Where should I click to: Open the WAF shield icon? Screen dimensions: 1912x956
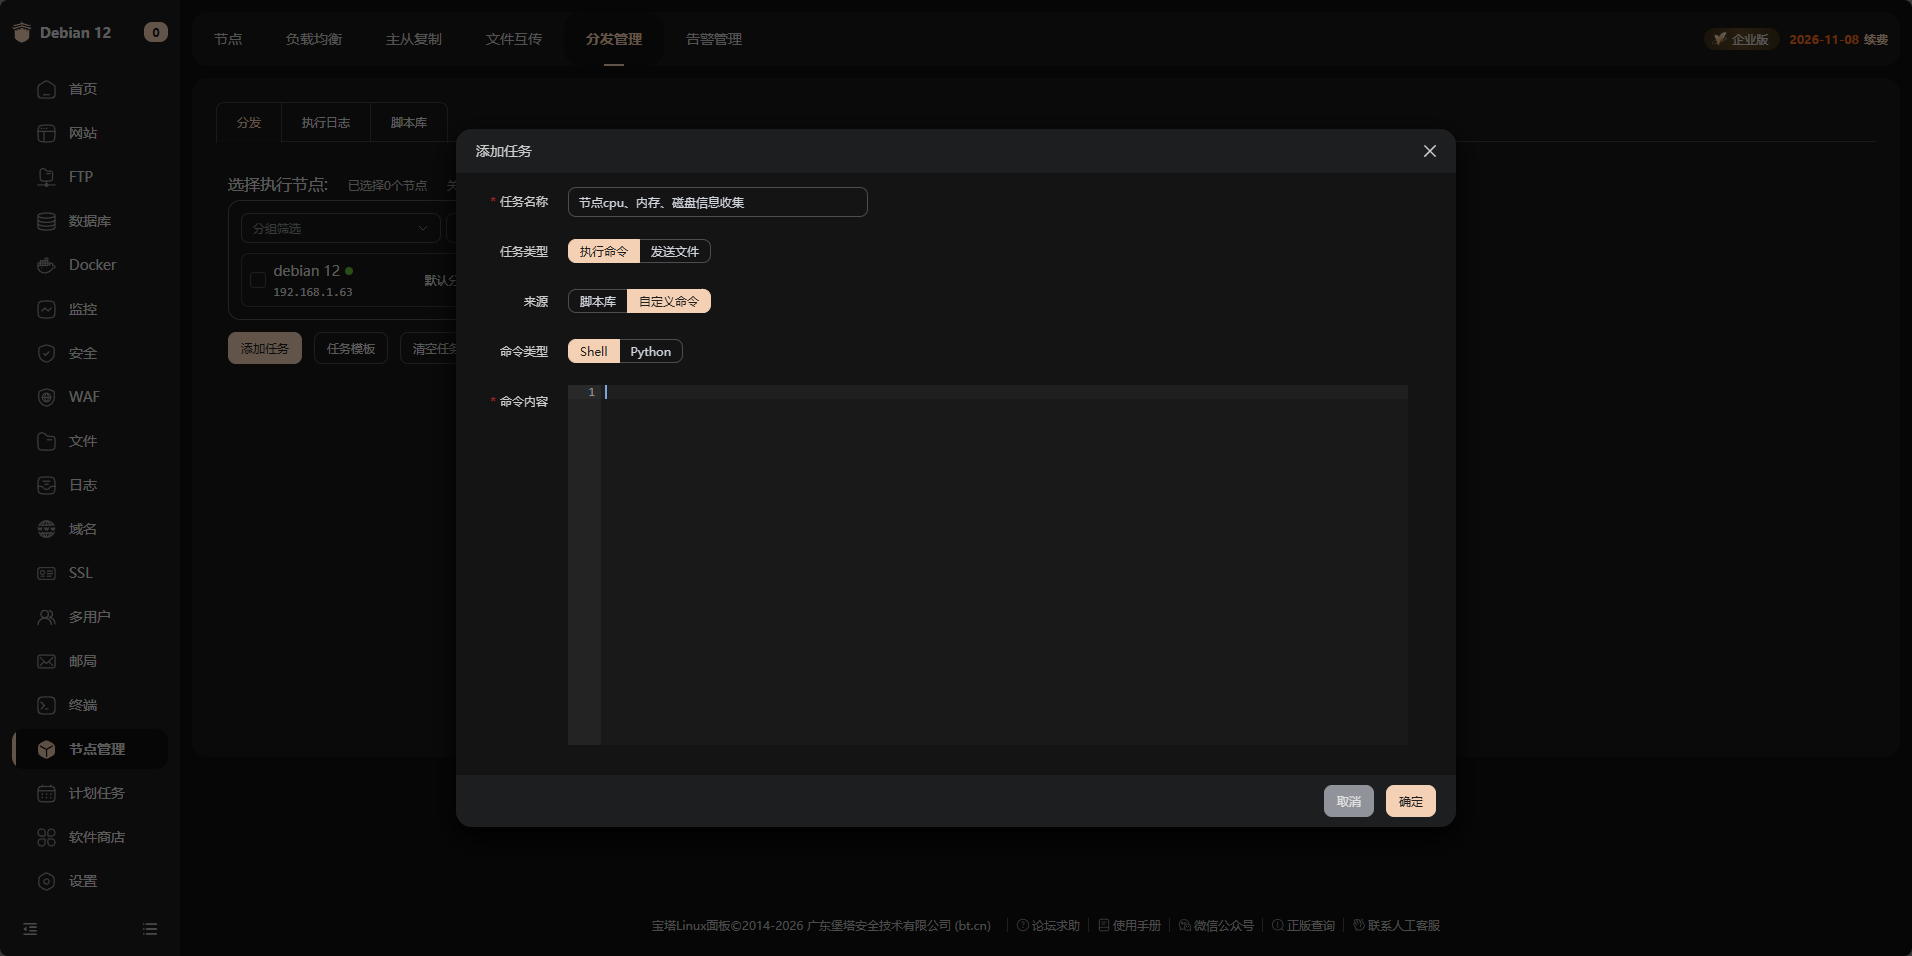click(x=46, y=397)
